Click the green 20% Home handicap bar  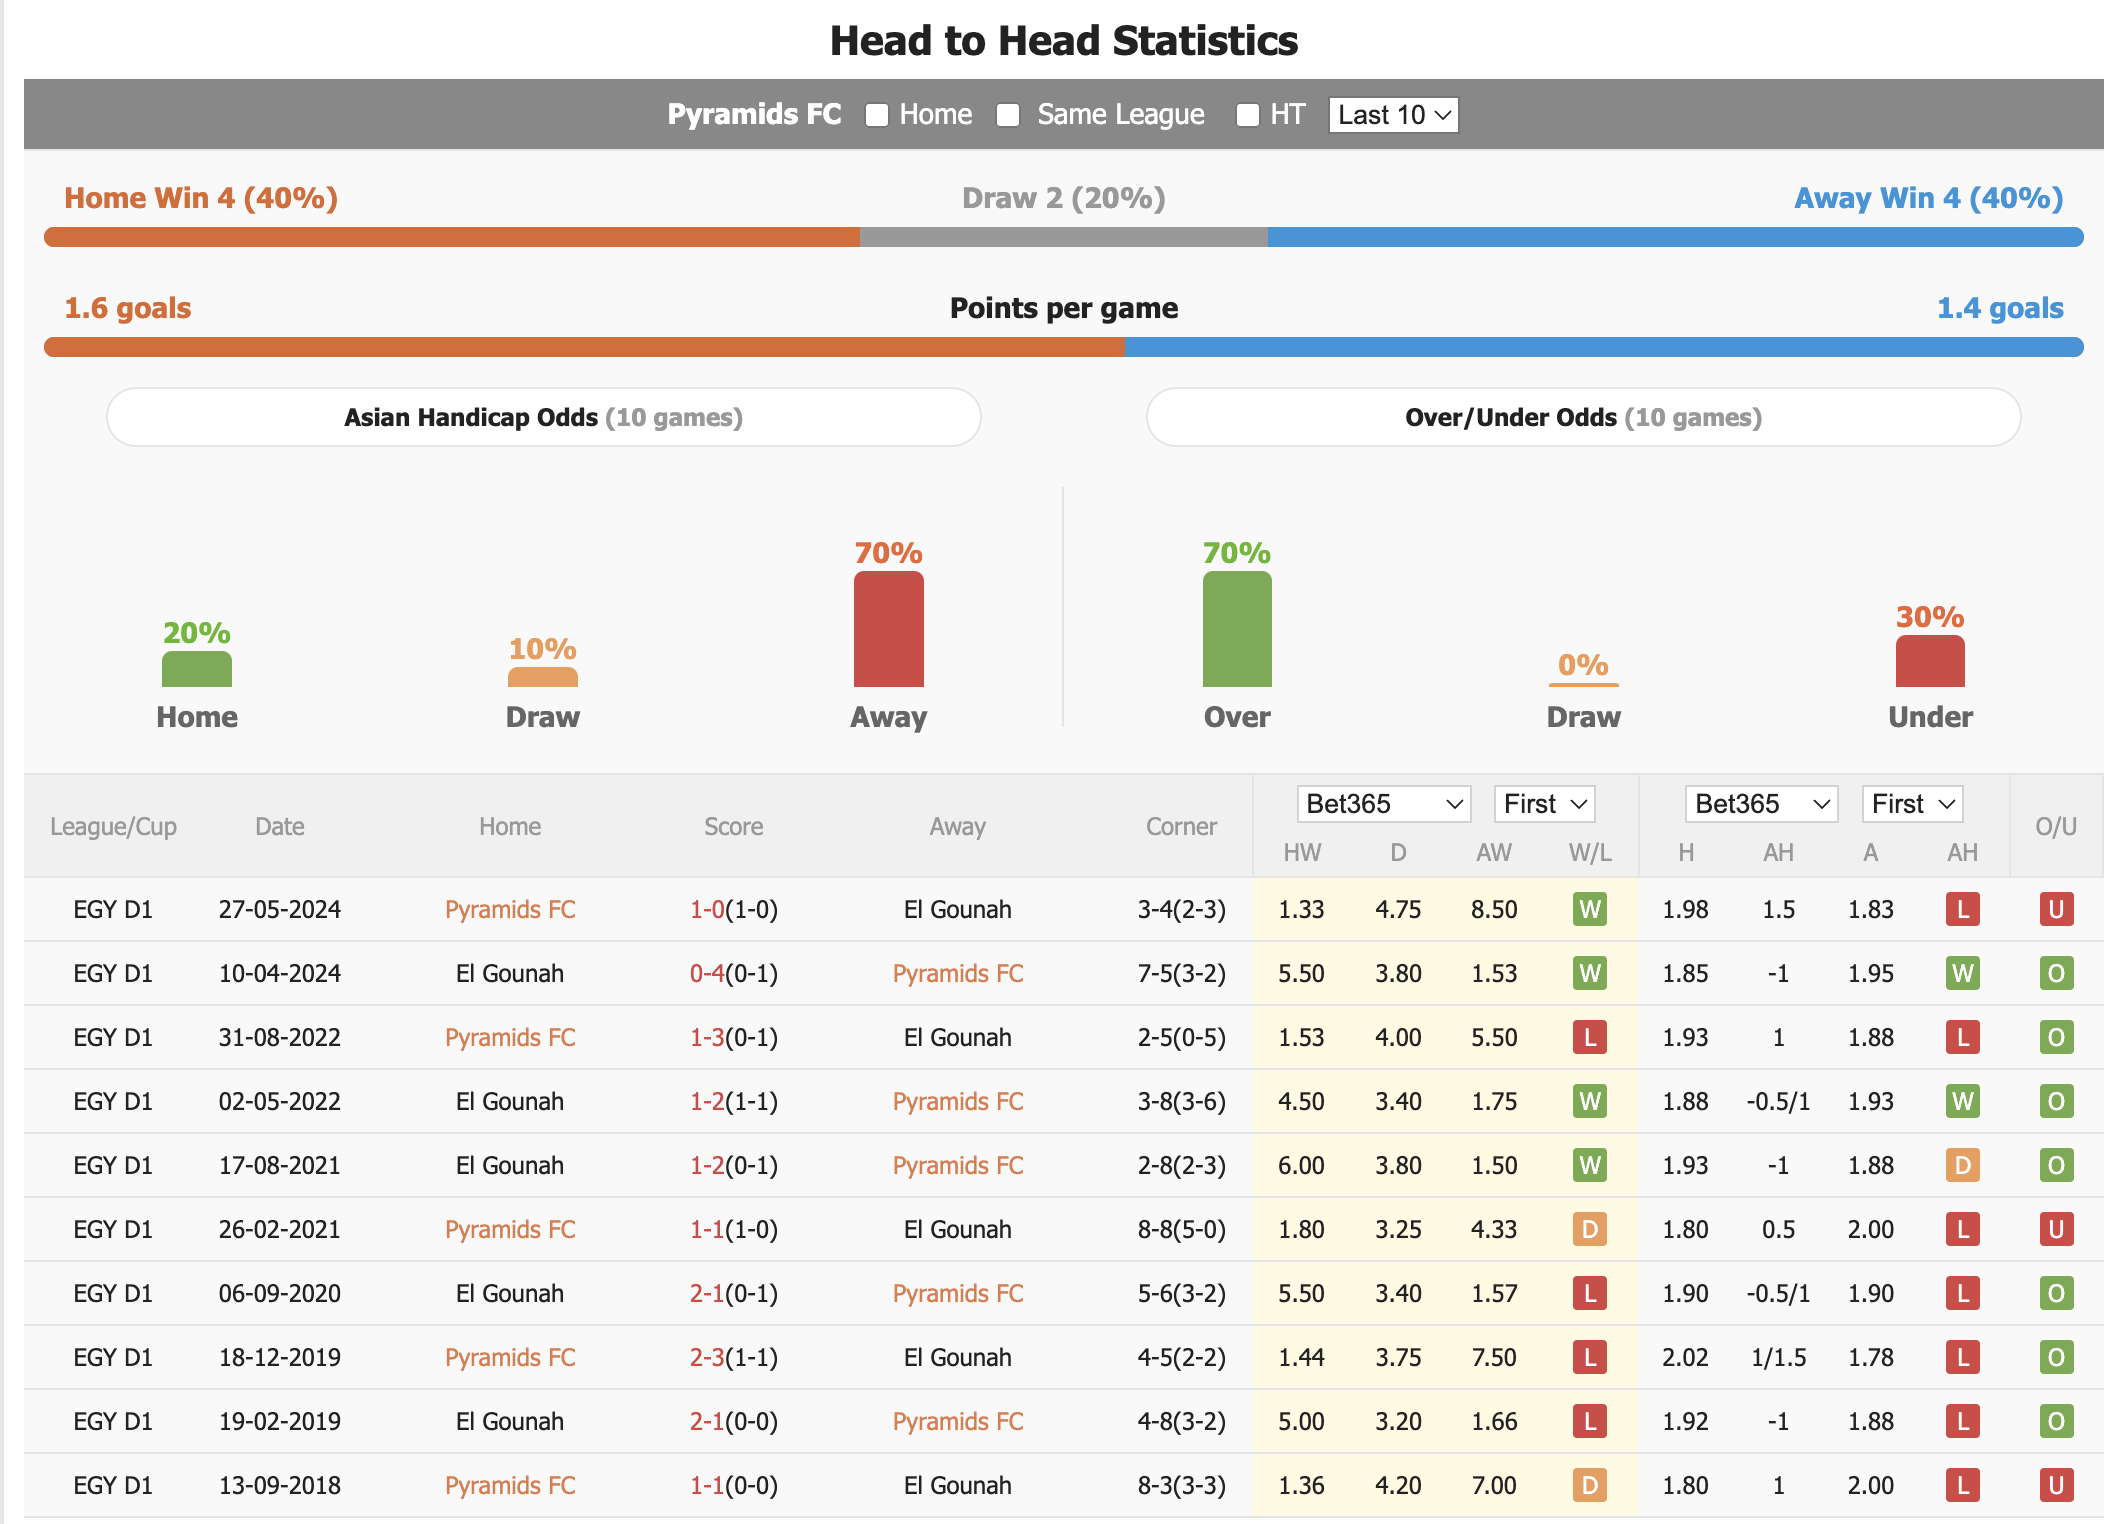[x=197, y=669]
